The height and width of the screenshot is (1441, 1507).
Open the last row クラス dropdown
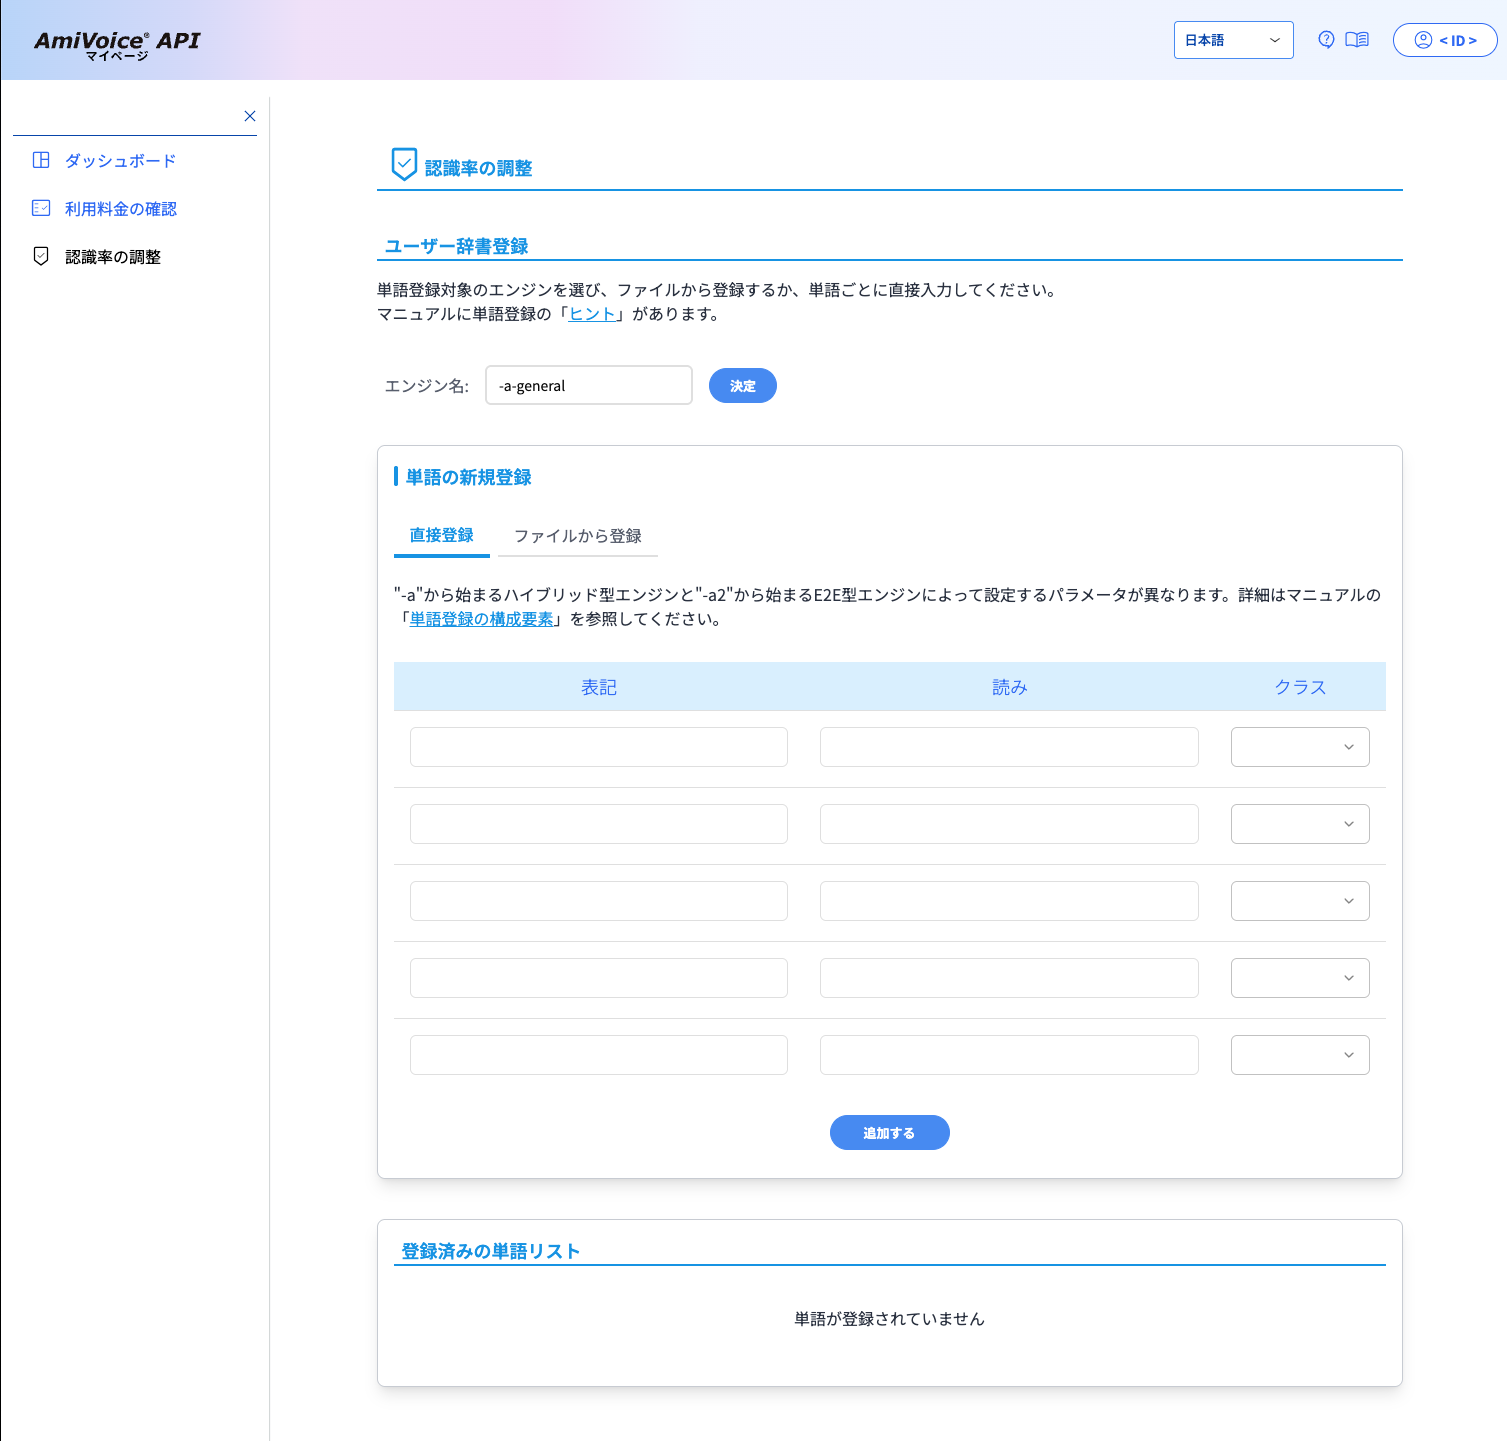pos(1300,1055)
